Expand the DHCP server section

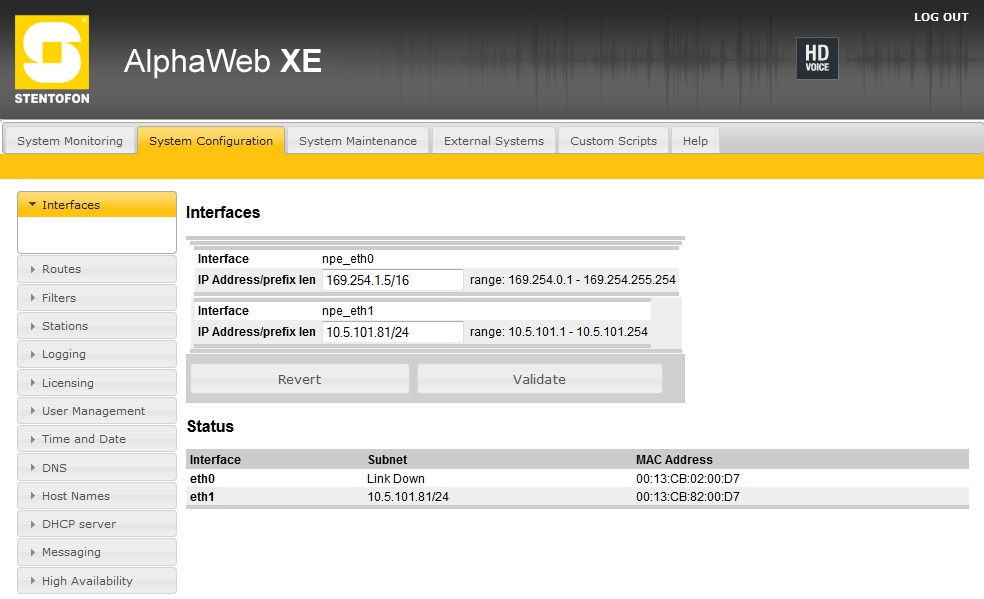[97, 524]
